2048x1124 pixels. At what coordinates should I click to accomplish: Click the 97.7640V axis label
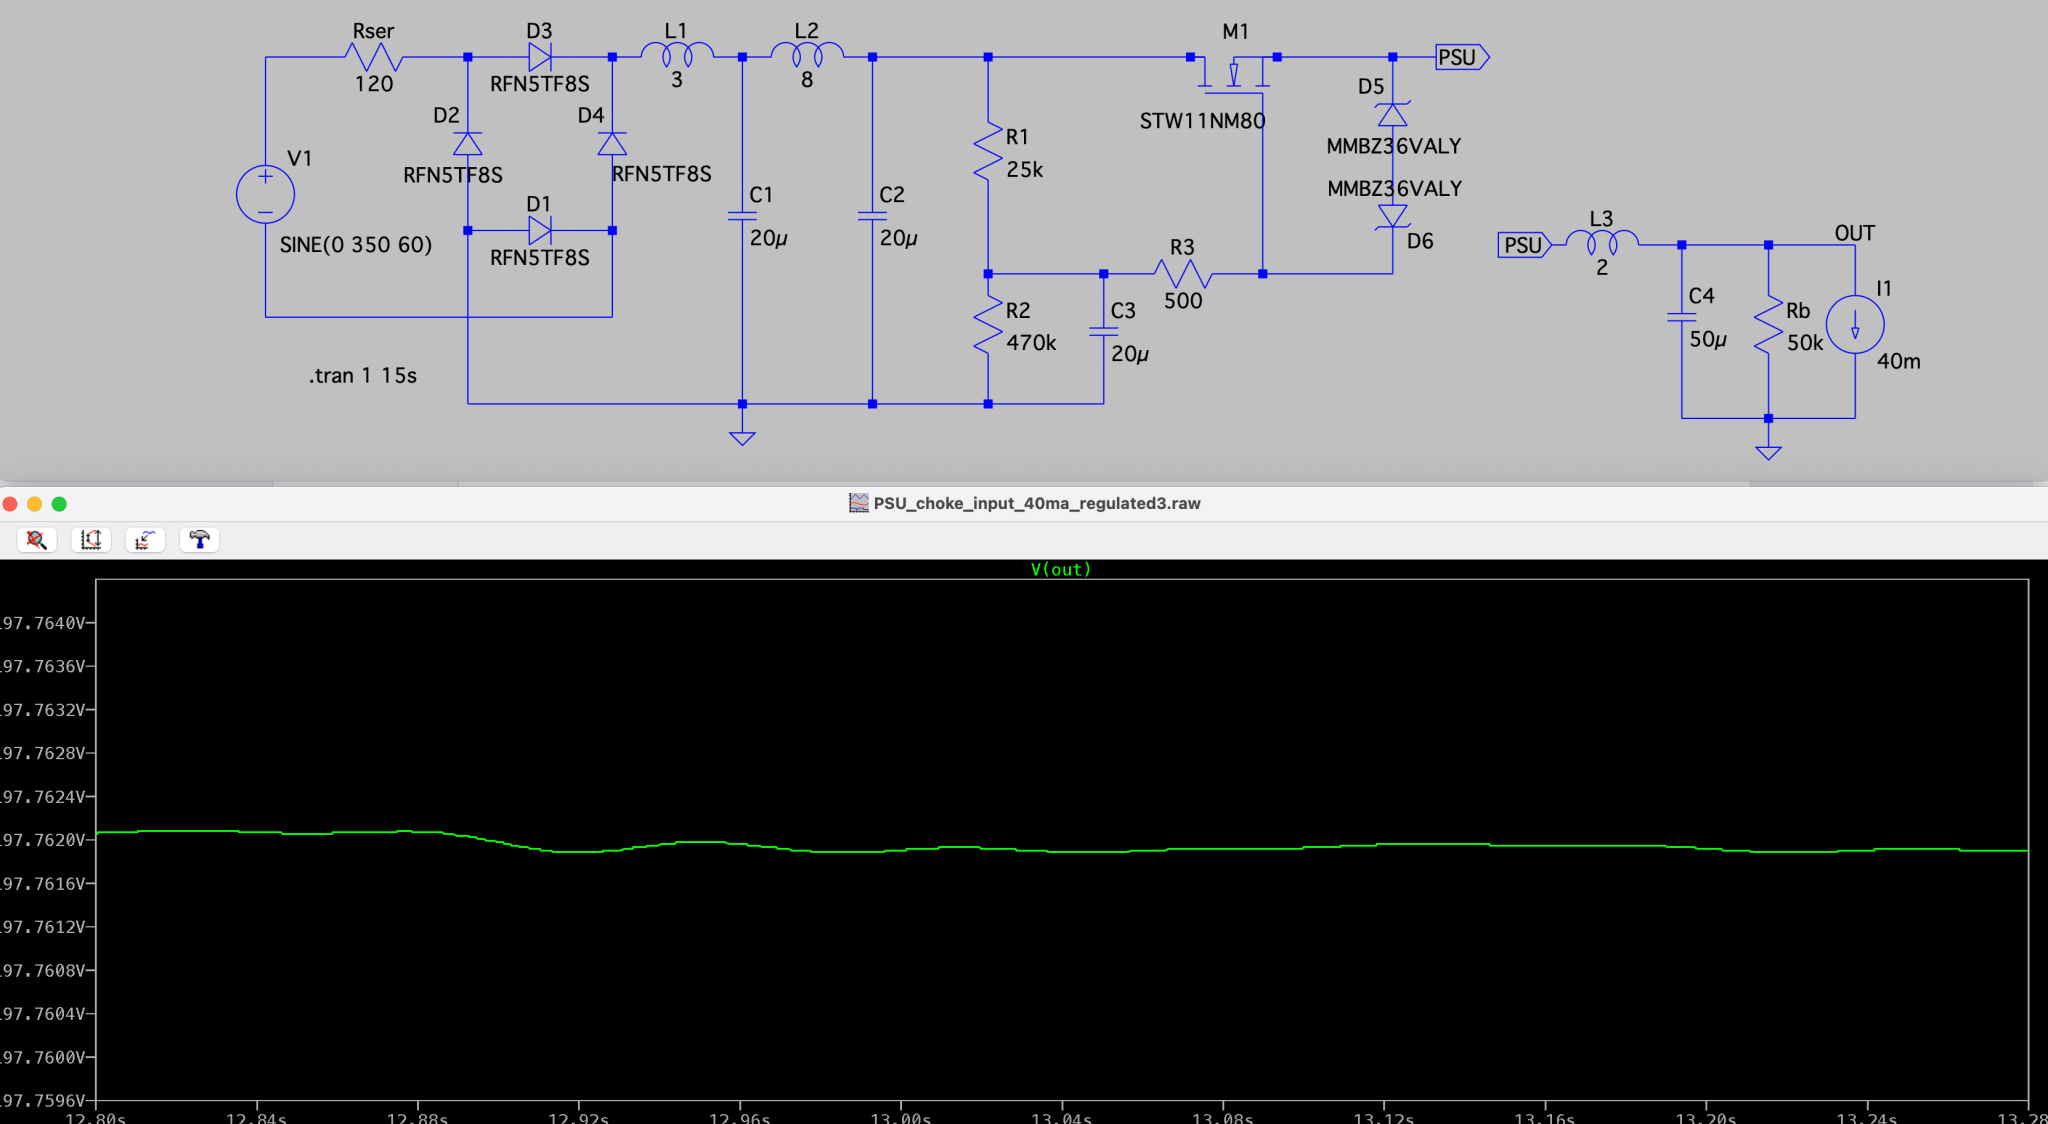coord(45,623)
